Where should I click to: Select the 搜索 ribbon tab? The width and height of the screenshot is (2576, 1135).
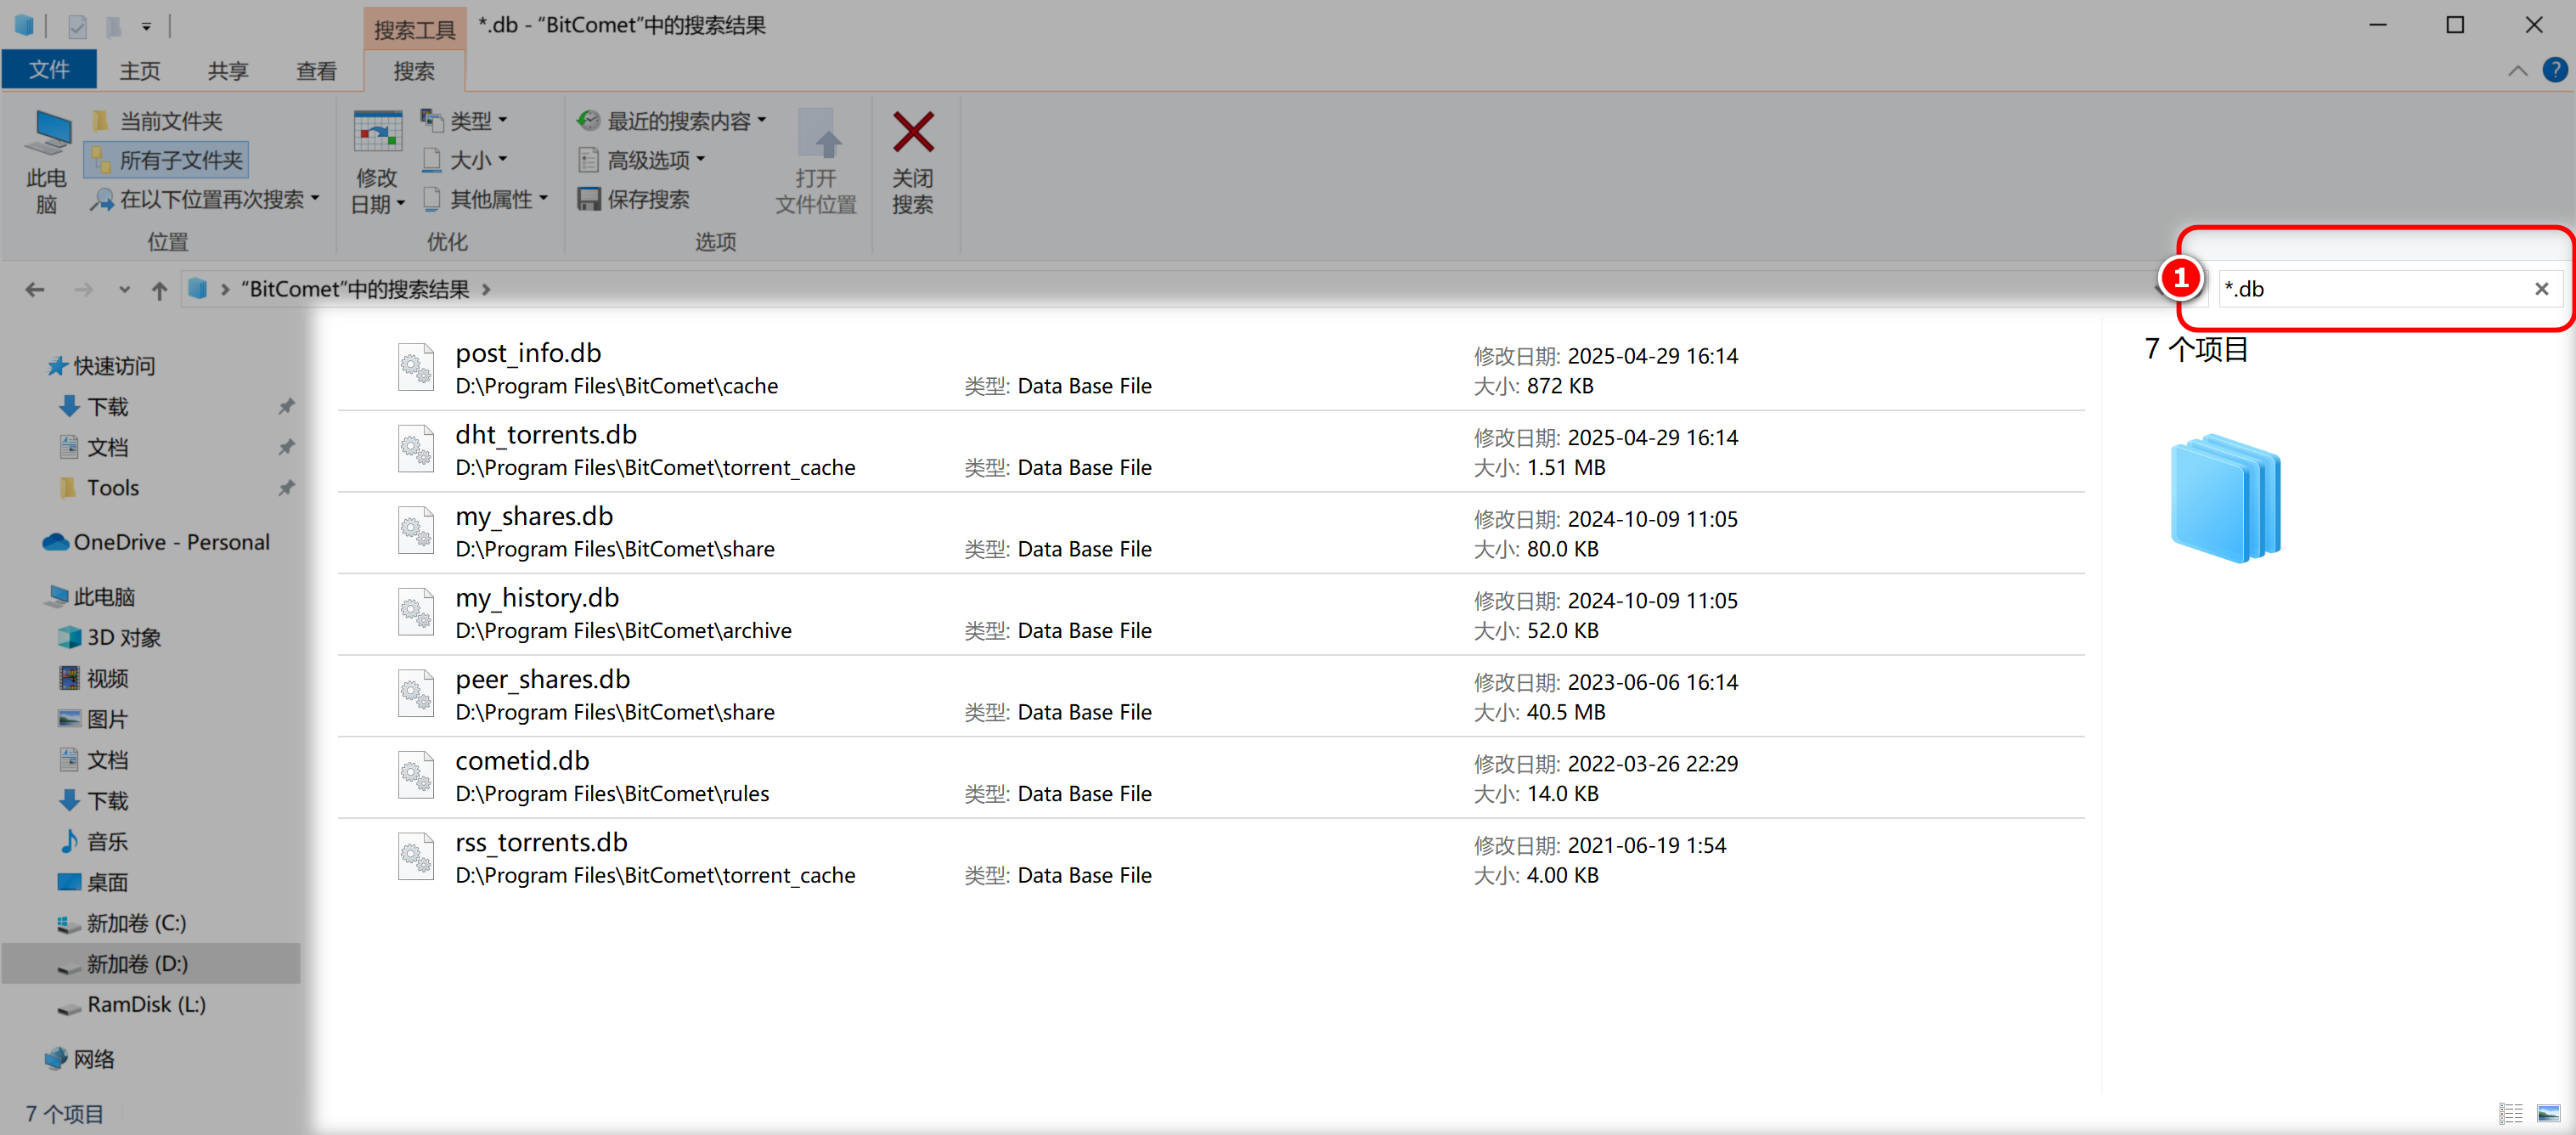click(414, 71)
